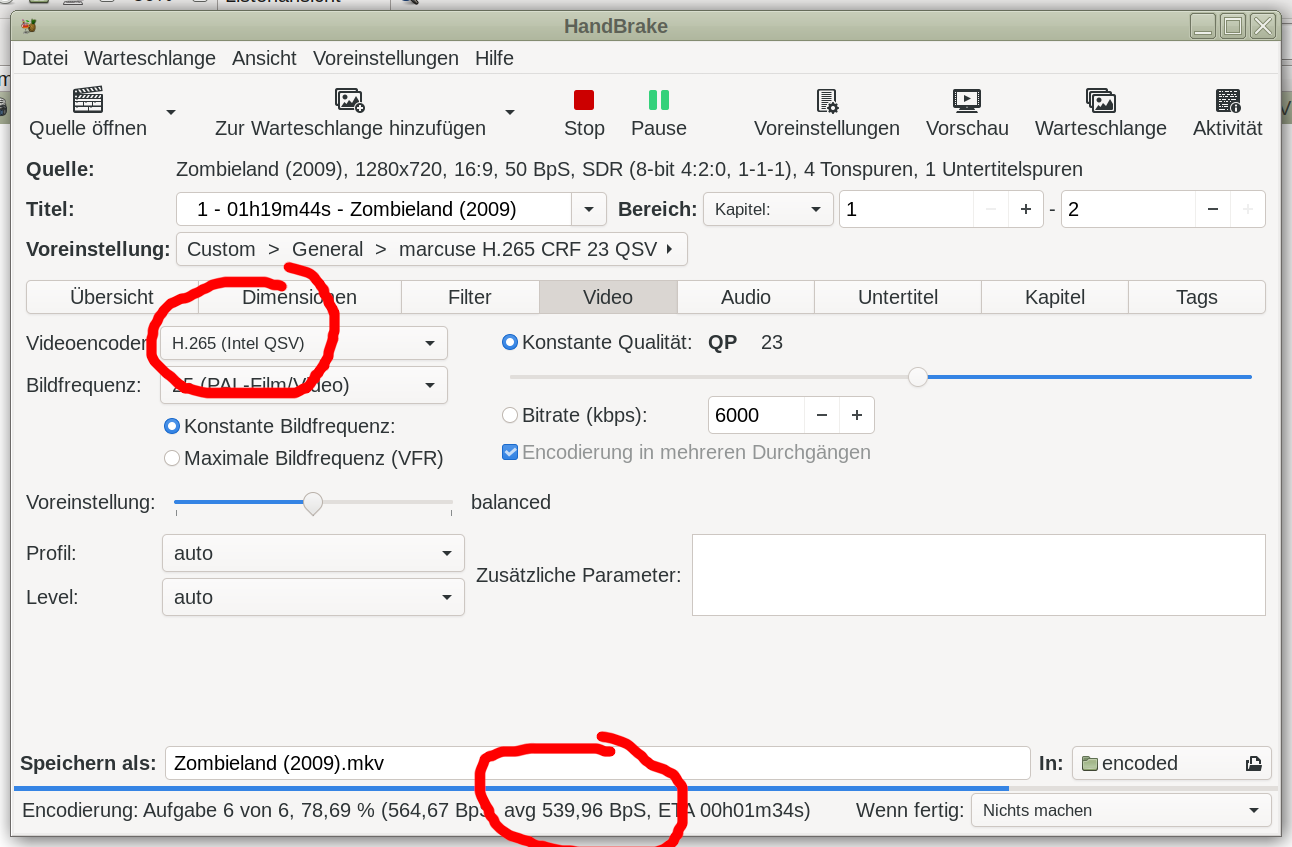Viewport: 1292px width, 847px height.
Task: Click the Speichern als filename field
Action: coord(597,763)
